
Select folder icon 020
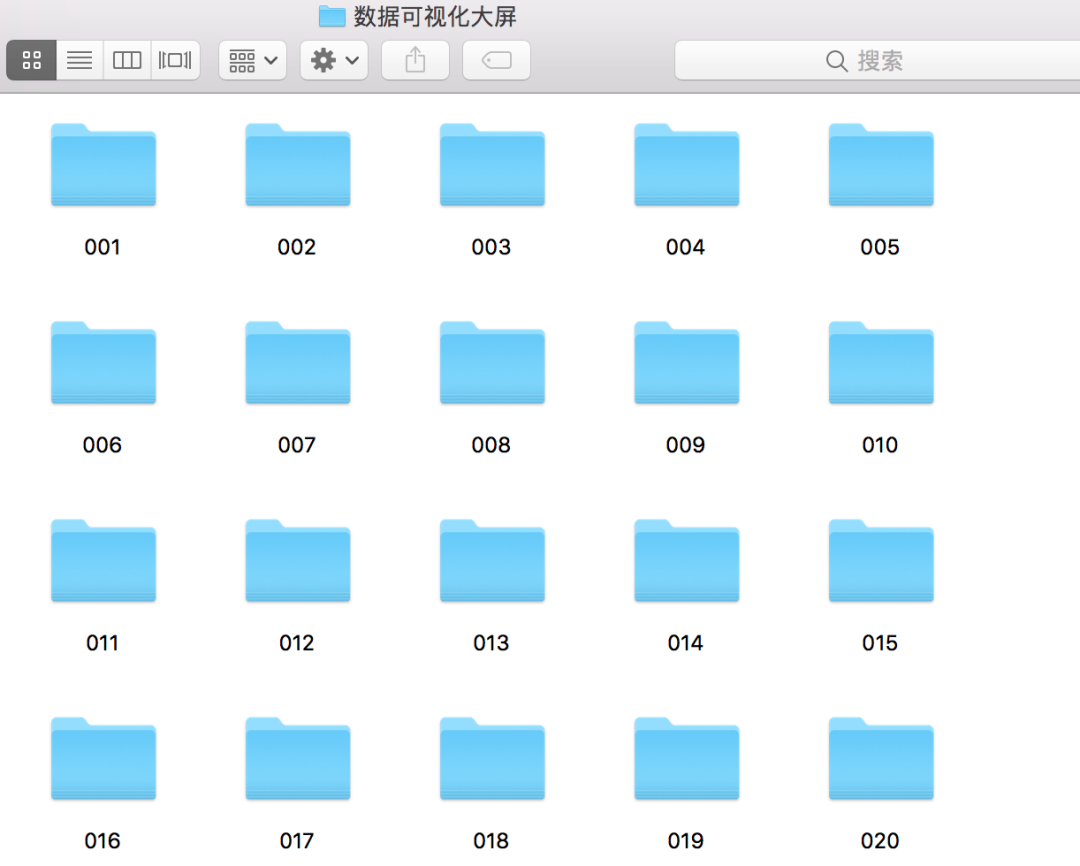[x=880, y=759]
